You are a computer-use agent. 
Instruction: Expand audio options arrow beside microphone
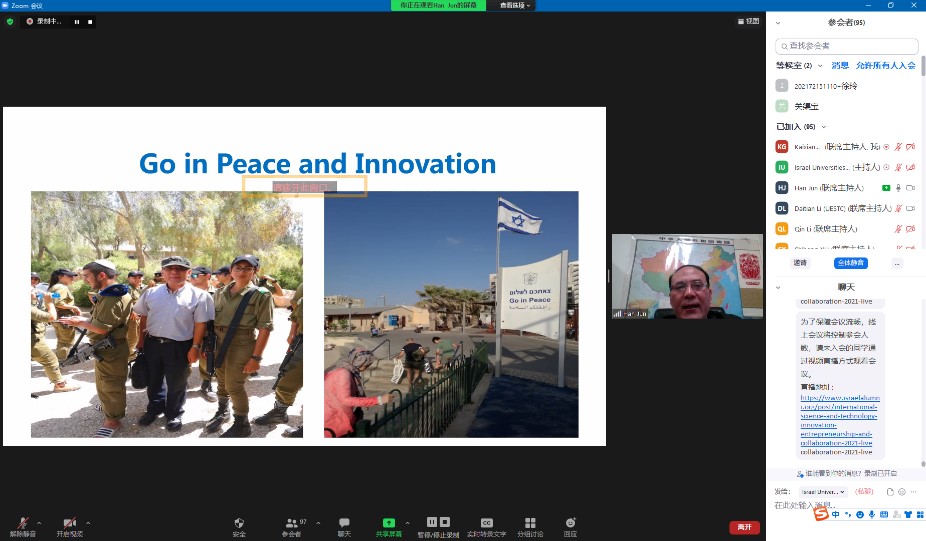tap(39, 522)
